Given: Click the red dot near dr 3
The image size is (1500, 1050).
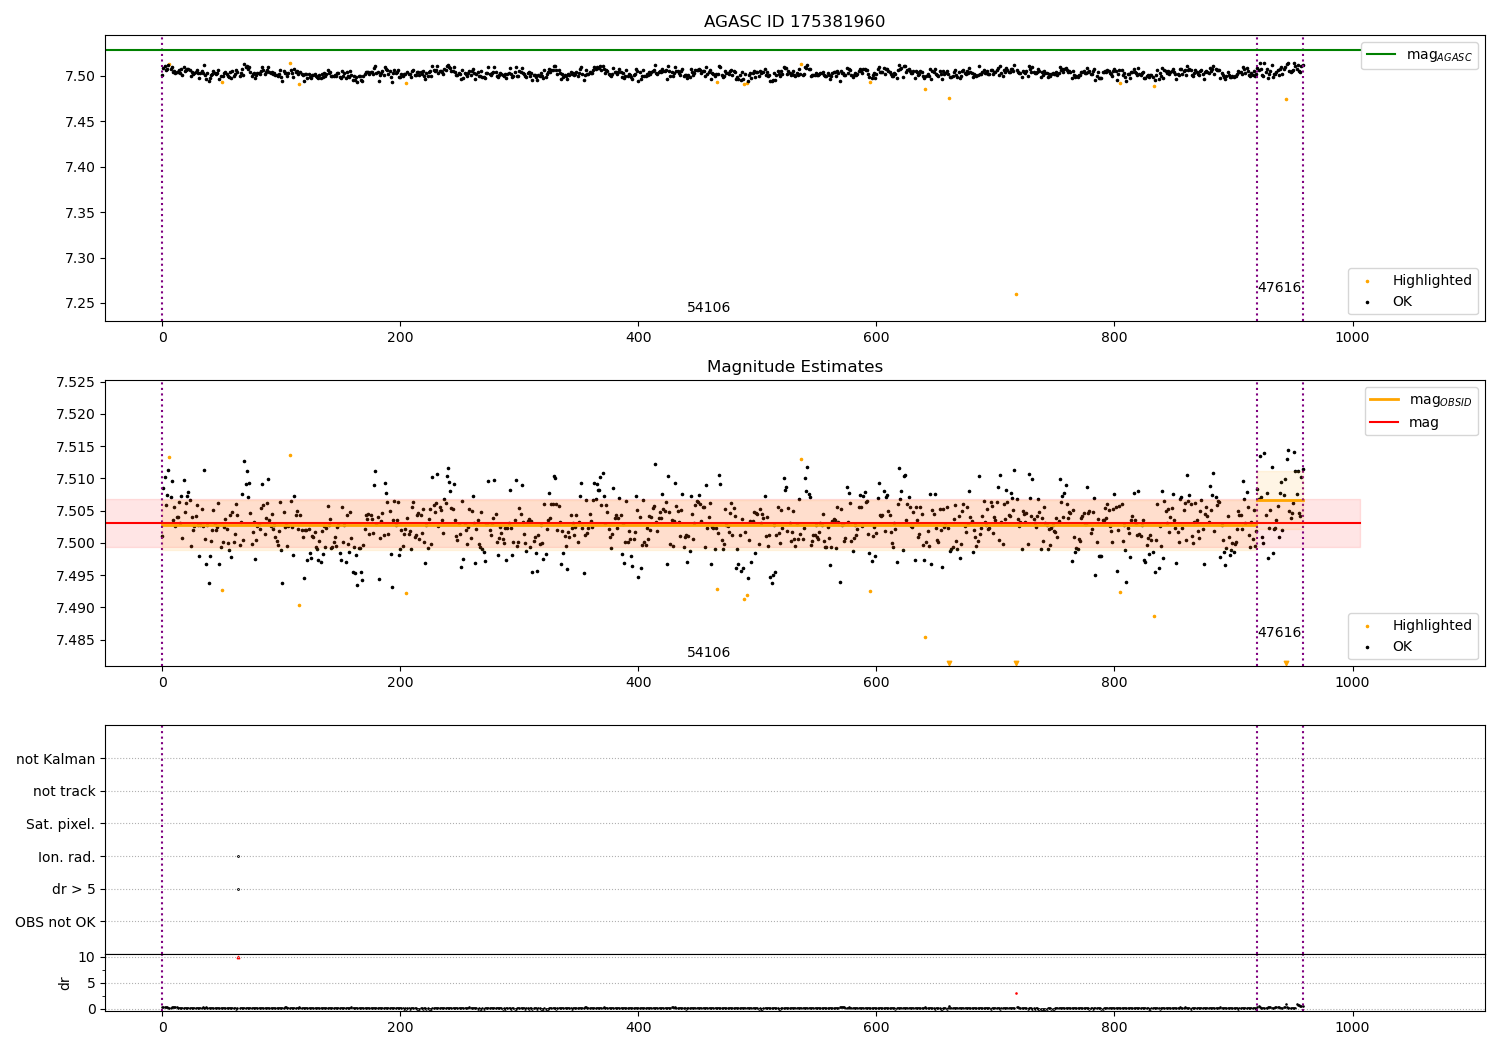Looking at the screenshot, I should click(1016, 993).
